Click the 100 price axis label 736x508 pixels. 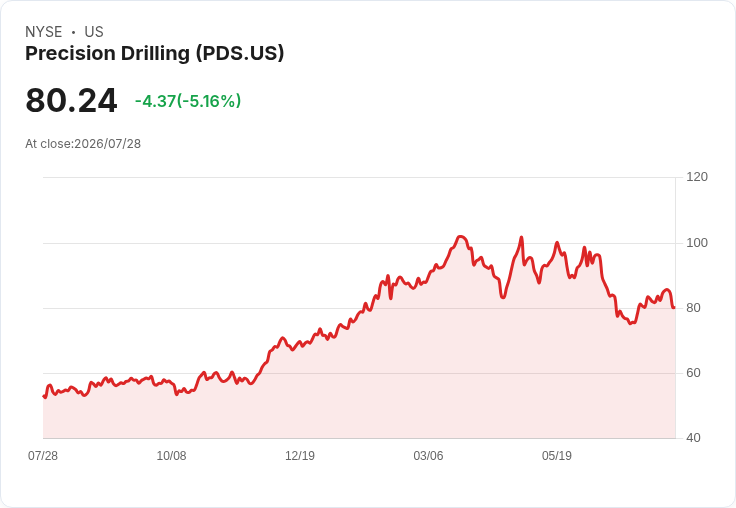(697, 243)
